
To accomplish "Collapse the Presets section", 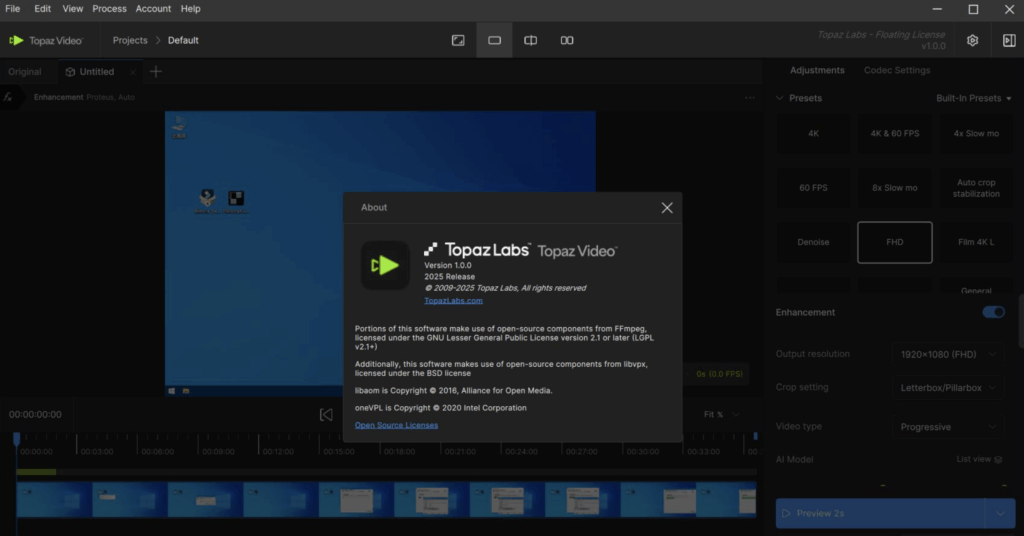I will 780,98.
